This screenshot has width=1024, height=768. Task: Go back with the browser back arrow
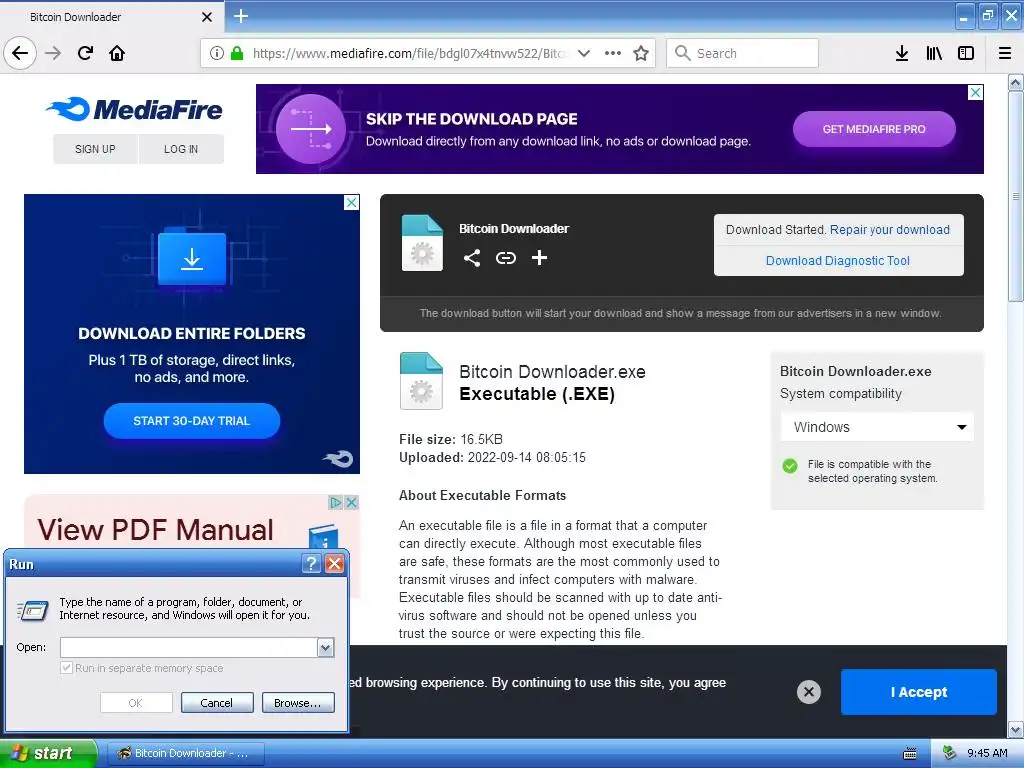20,53
